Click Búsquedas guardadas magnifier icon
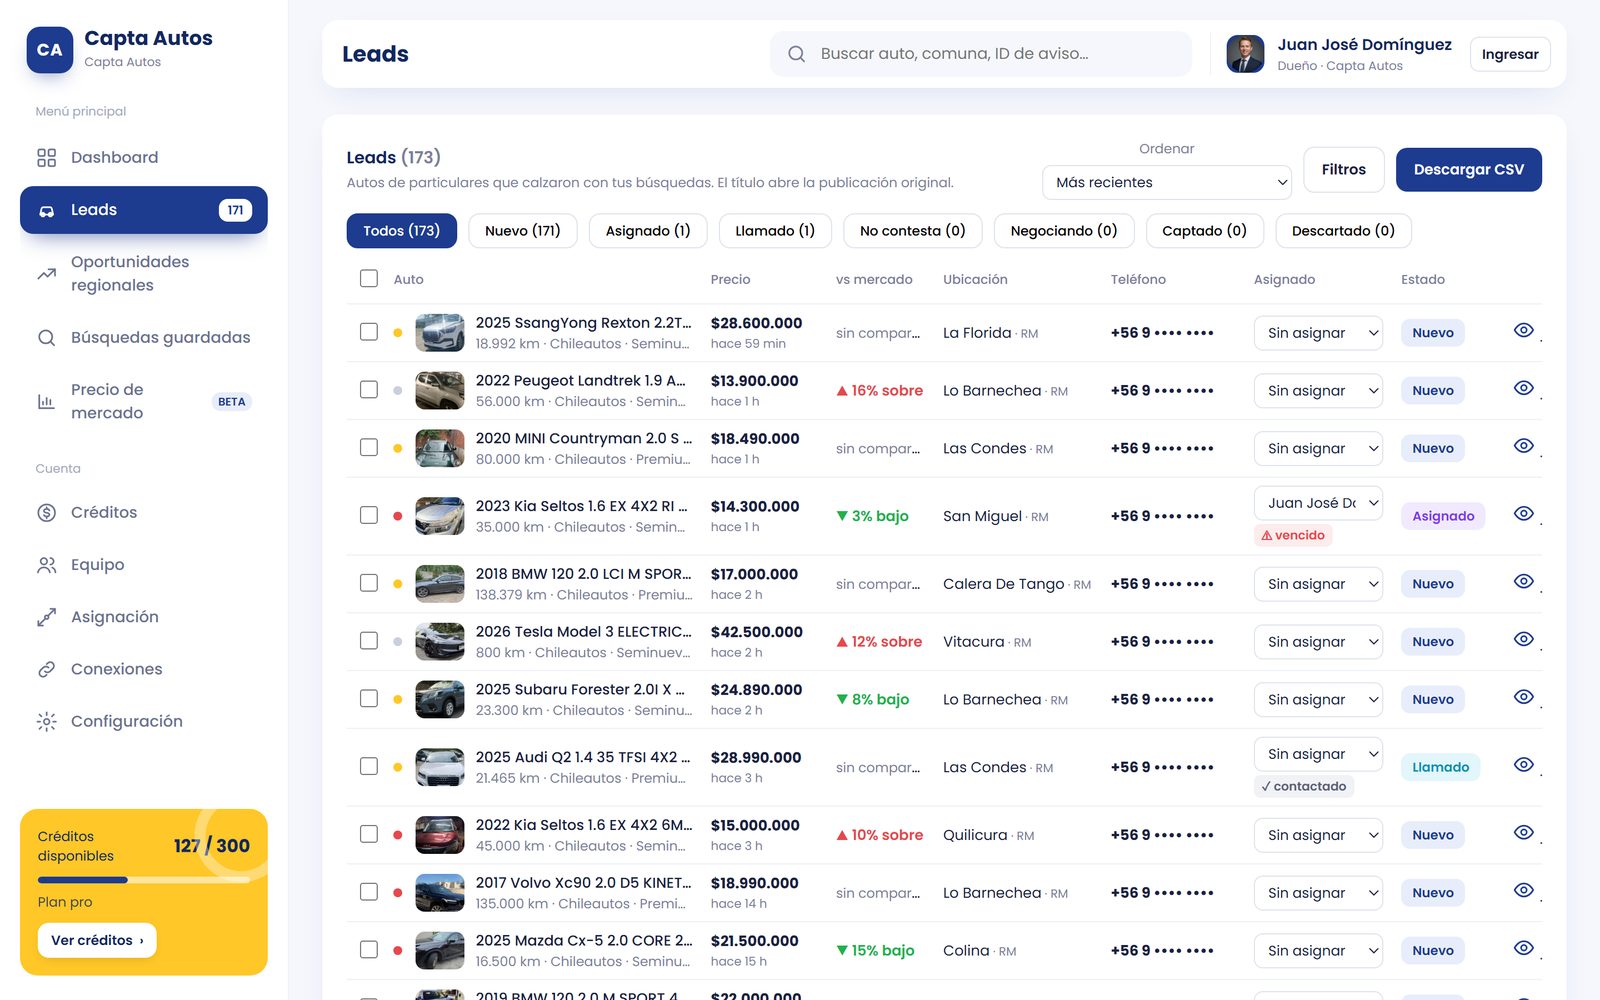The width and height of the screenshot is (1600, 1000). [47, 338]
